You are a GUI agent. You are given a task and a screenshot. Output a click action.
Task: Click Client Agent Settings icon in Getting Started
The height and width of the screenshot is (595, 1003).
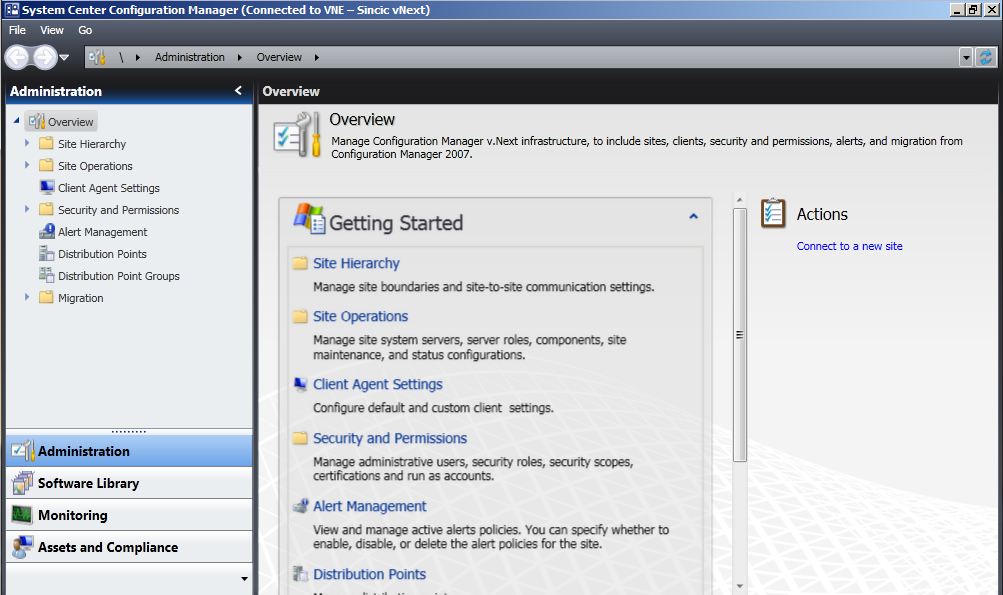[300, 384]
